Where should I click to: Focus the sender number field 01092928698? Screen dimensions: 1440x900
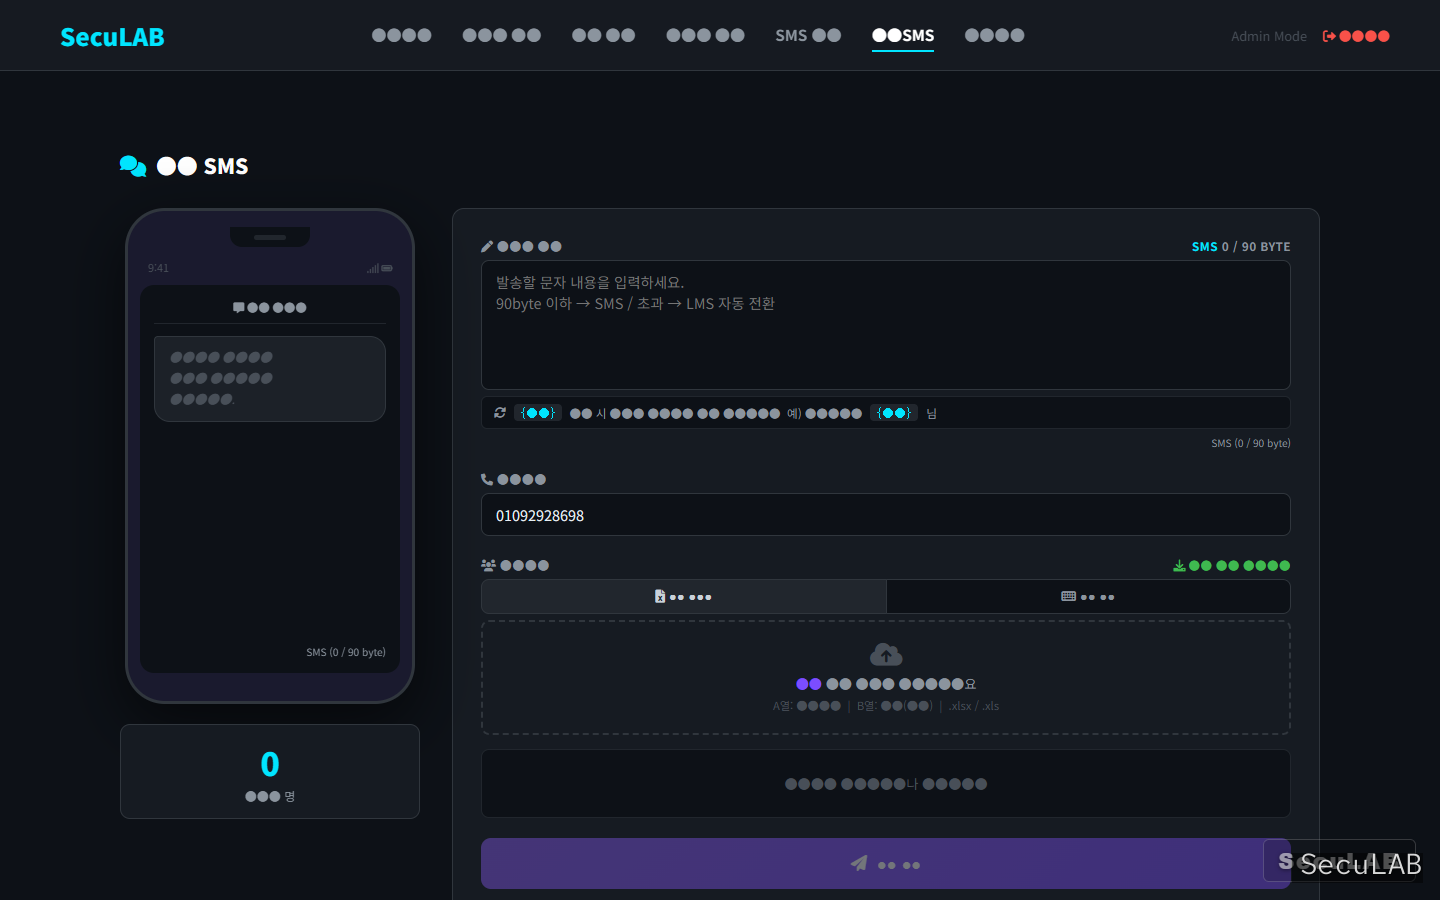point(886,515)
